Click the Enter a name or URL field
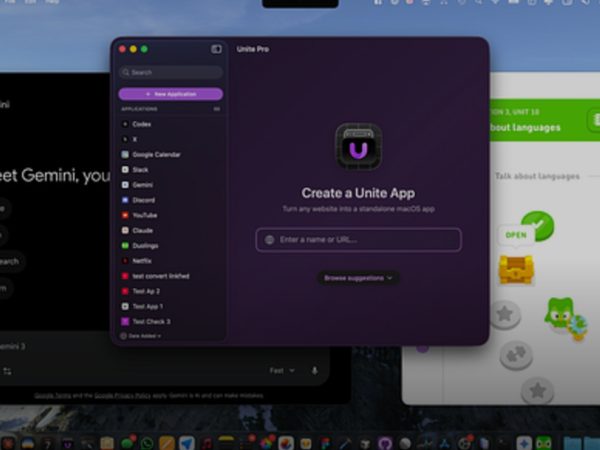The height and width of the screenshot is (450, 600). click(x=359, y=240)
